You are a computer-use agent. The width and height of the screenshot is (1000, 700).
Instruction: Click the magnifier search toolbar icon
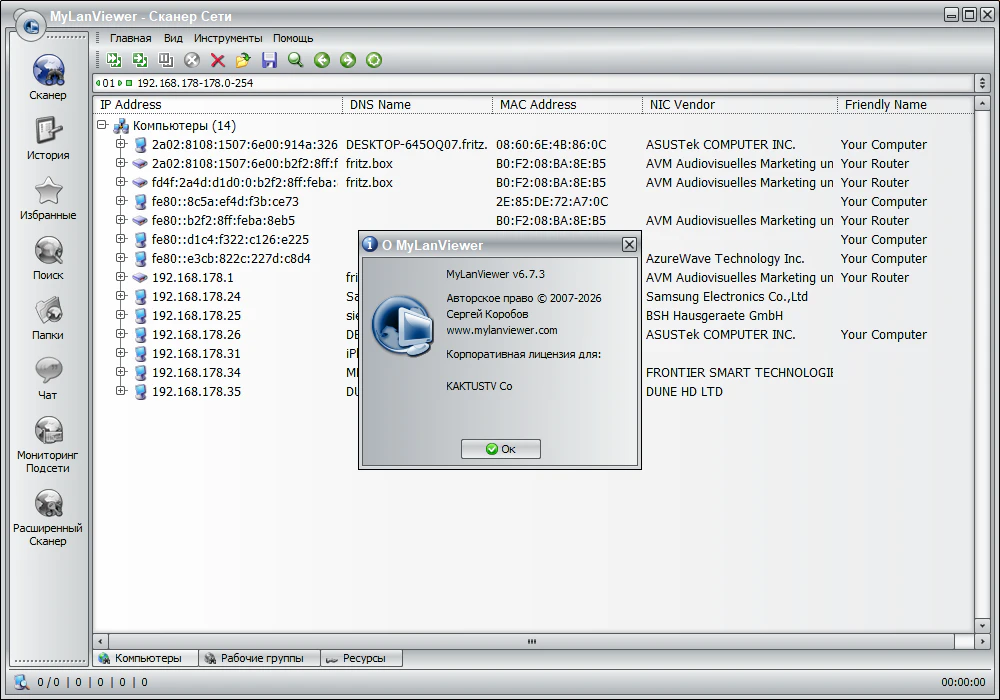(295, 60)
